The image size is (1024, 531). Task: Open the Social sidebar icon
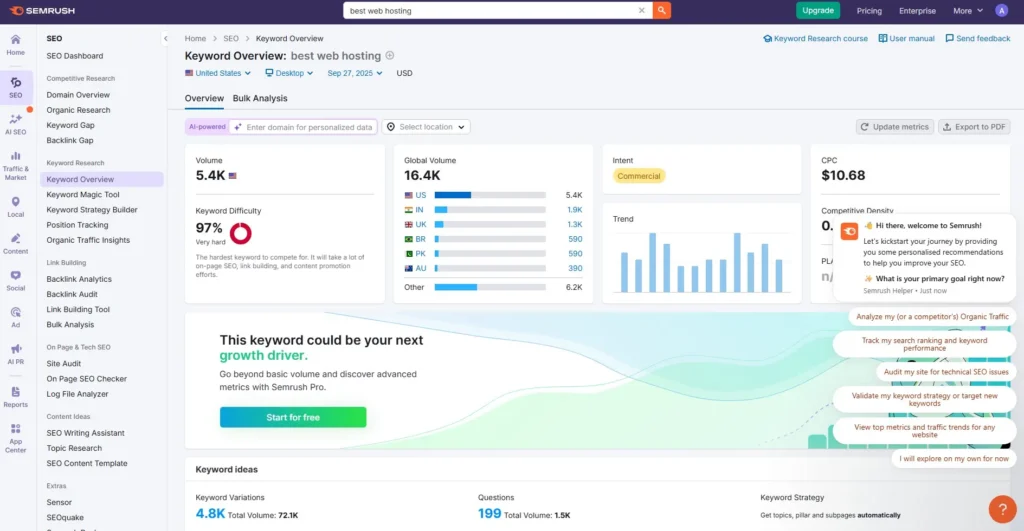coord(16,281)
